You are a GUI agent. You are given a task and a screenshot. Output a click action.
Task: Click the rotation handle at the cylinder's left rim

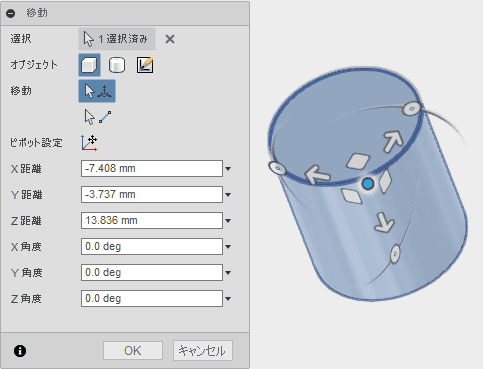[277, 168]
